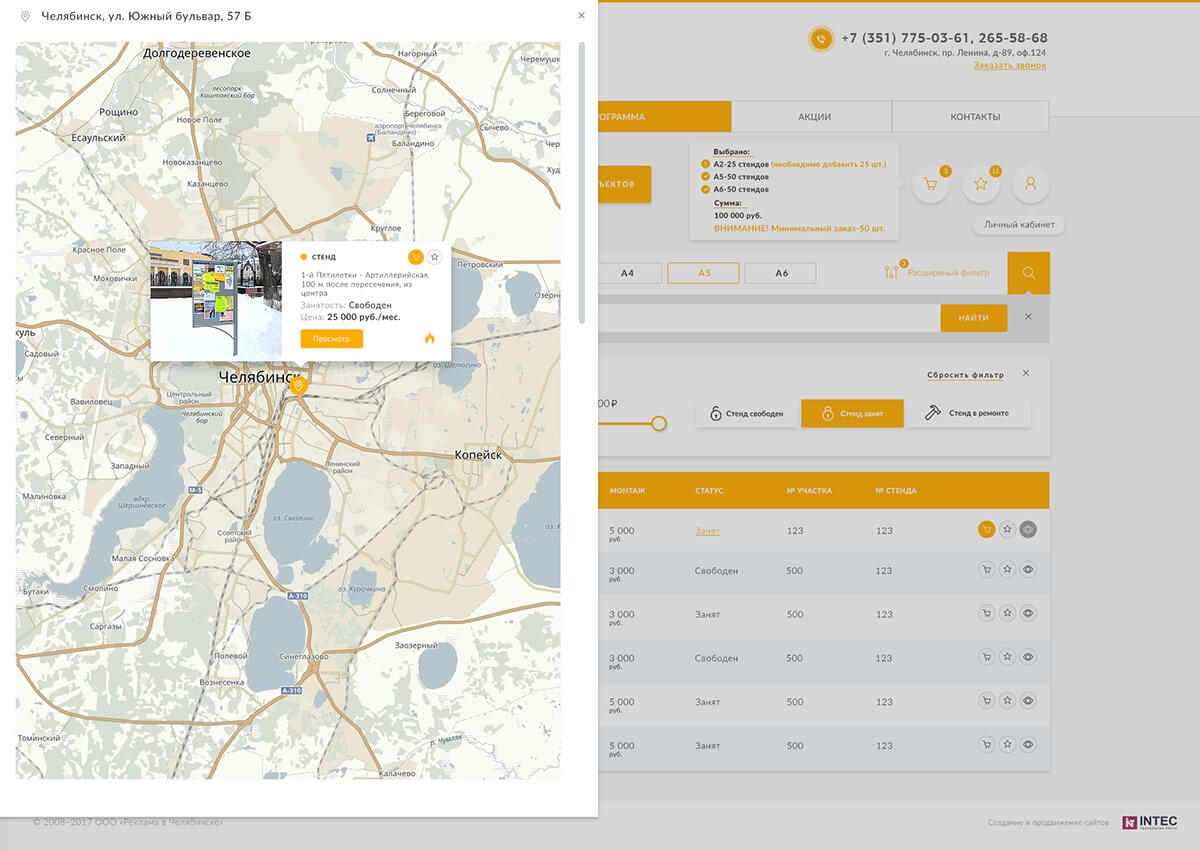The image size is (1200, 850).
Task: Add map popup stand to cart
Action: 415,257
